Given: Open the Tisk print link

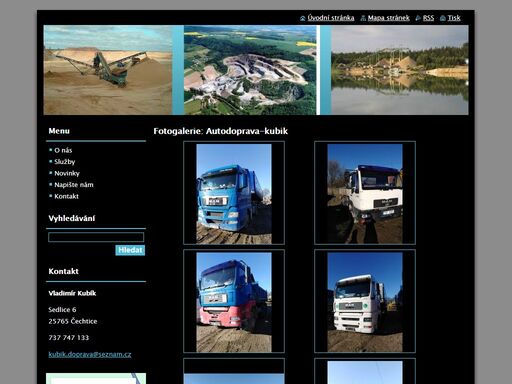Looking at the screenshot, I should (454, 18).
